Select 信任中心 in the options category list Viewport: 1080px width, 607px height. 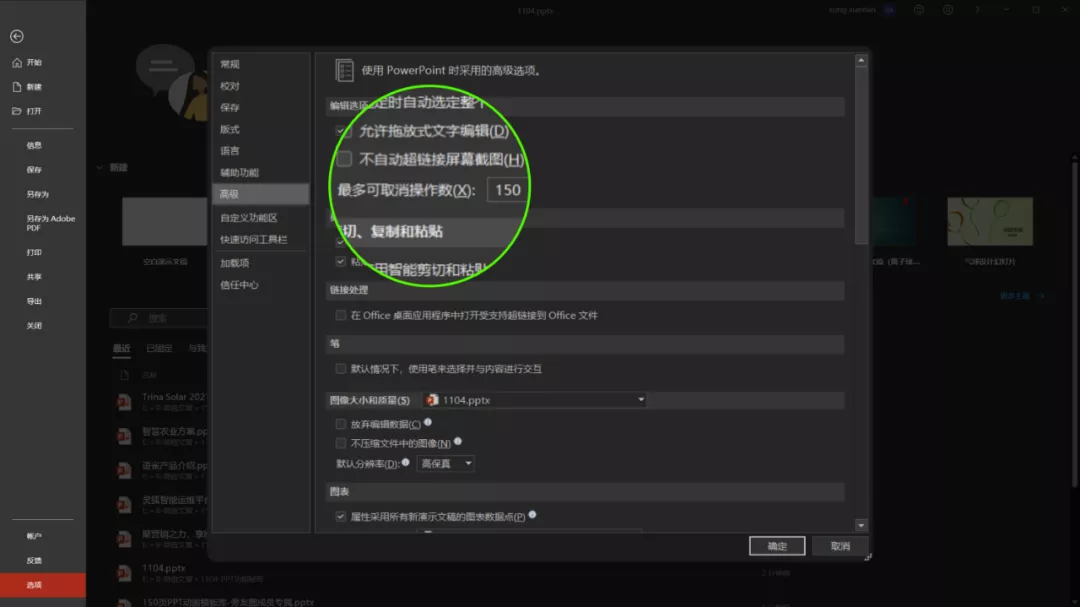tap(260, 285)
